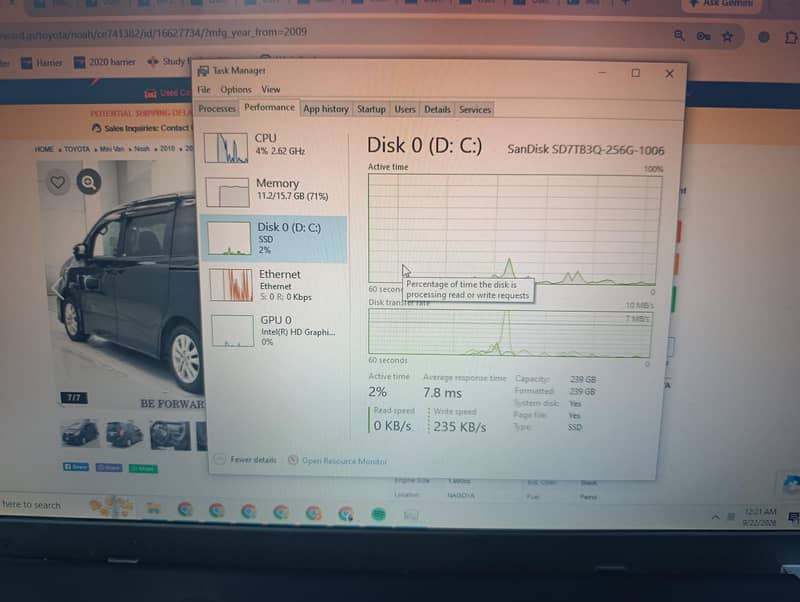
Task: Click the Task Manager title bar icon
Action: point(203,70)
